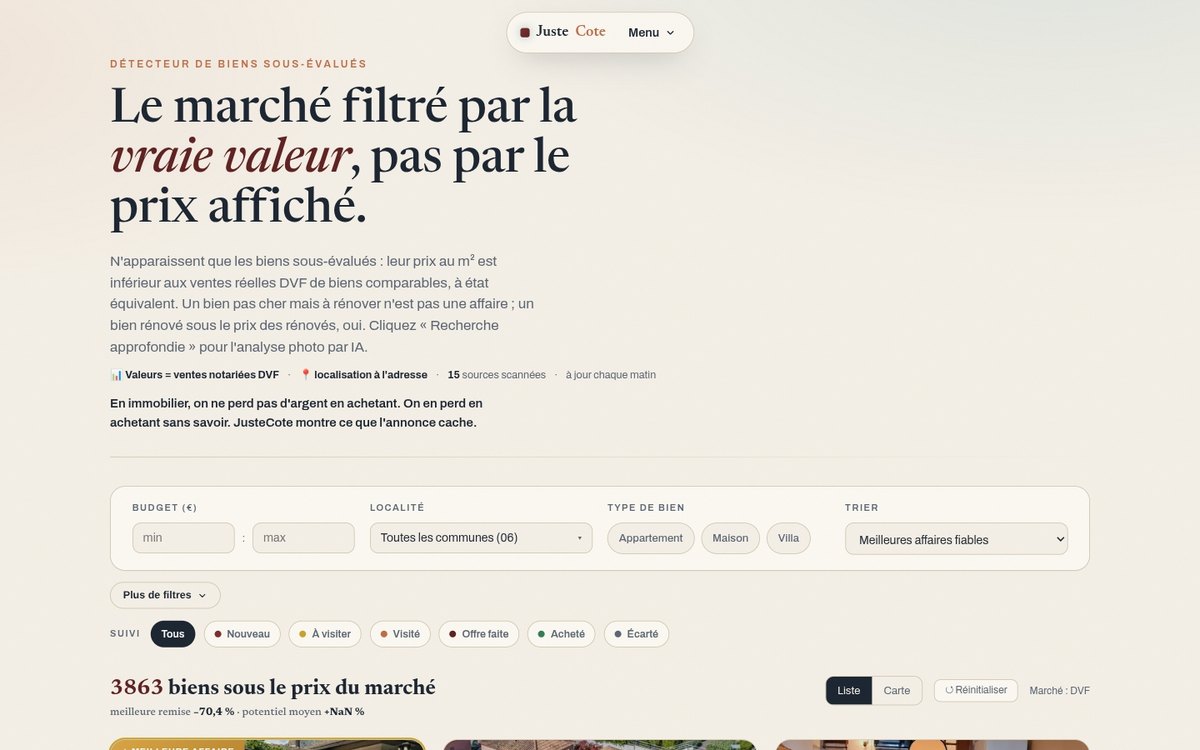Select the Tous tracking filter
1200x750 pixels.
[x=173, y=634]
